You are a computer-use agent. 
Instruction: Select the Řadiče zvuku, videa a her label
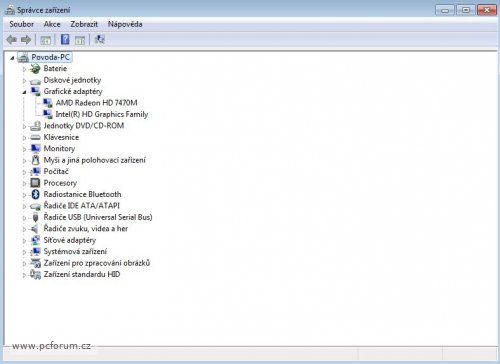(86, 229)
